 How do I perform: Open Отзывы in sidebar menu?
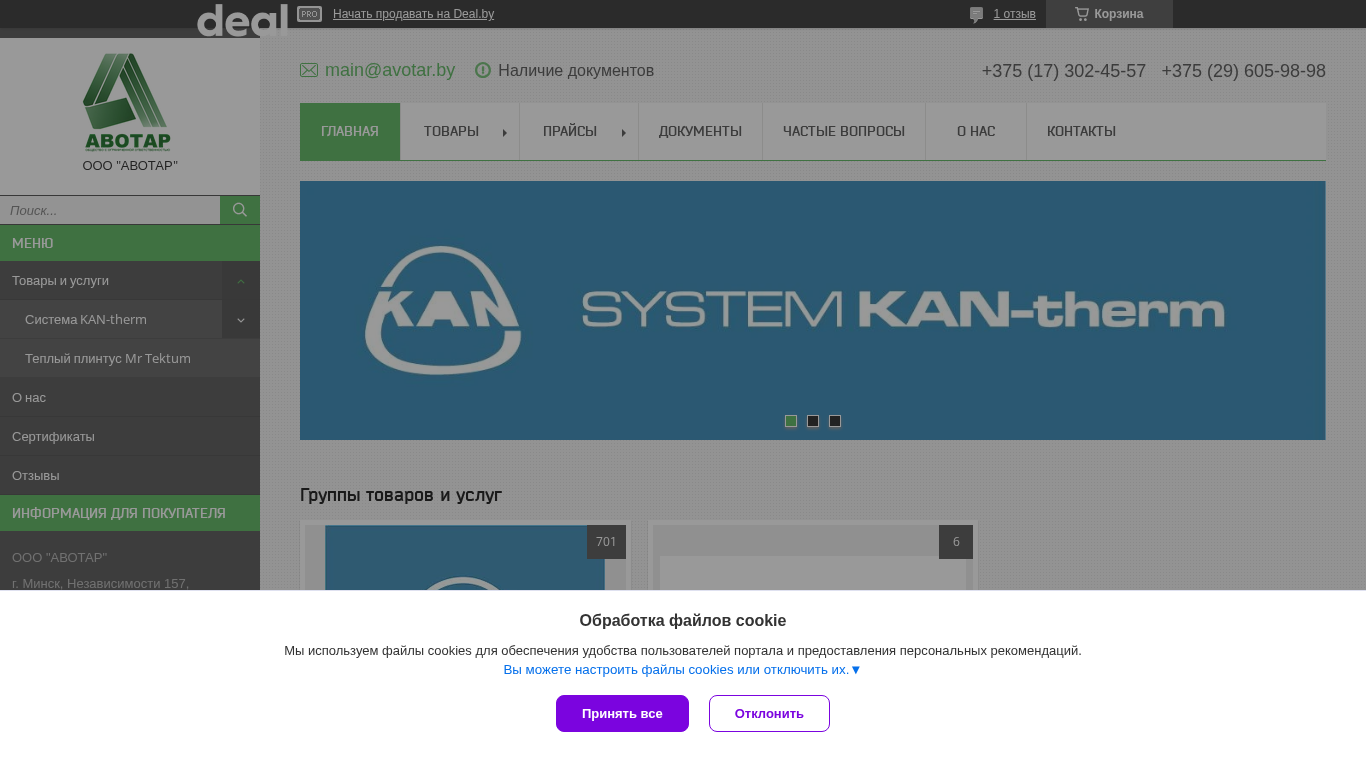[x=130, y=476]
